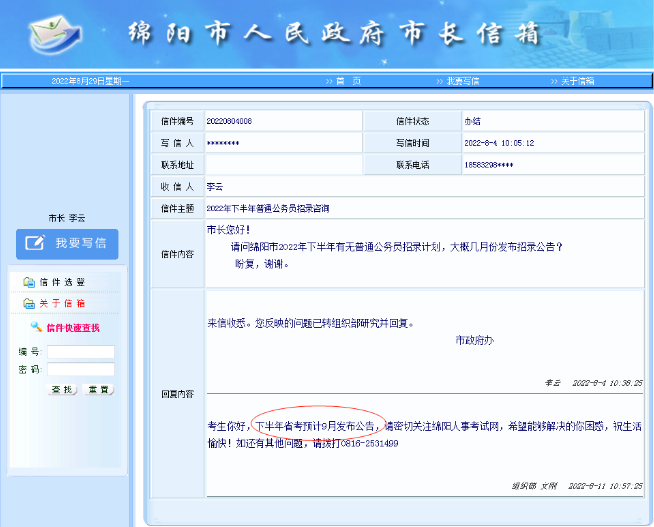
Task: Click the letter number 20220804008
Action: click(x=229, y=120)
